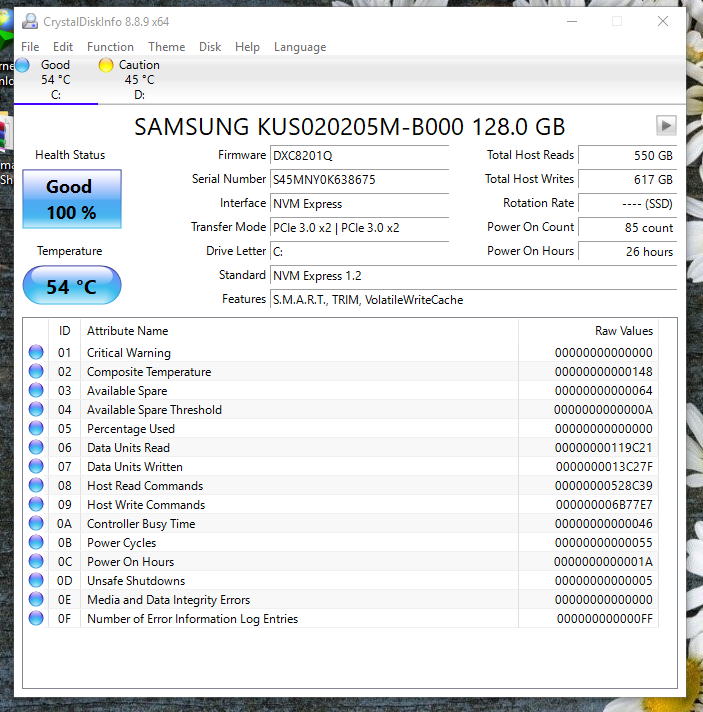703x712 pixels.
Task: Select the Composite Temperature attribute name
Action: pyautogui.click(x=149, y=372)
